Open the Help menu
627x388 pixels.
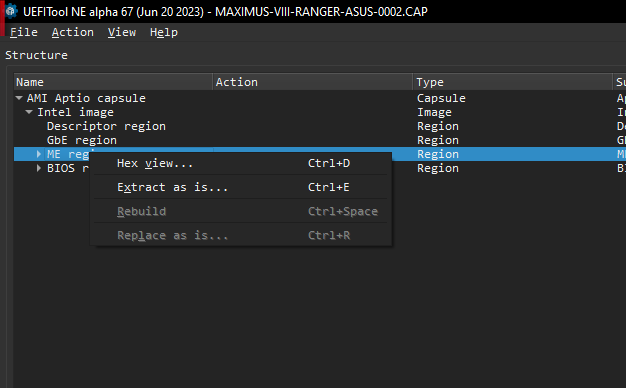pos(164,32)
